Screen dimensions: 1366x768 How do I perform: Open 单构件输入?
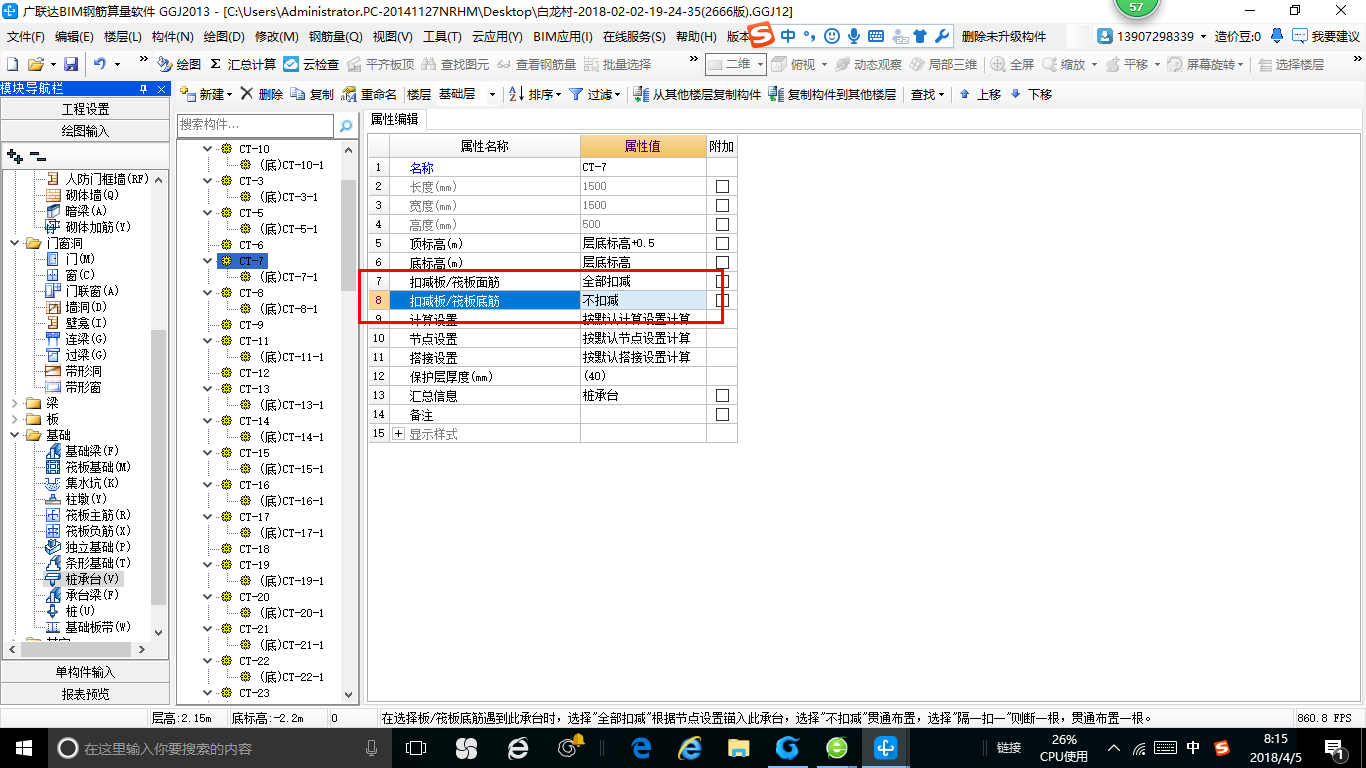pyautogui.click(x=85, y=672)
